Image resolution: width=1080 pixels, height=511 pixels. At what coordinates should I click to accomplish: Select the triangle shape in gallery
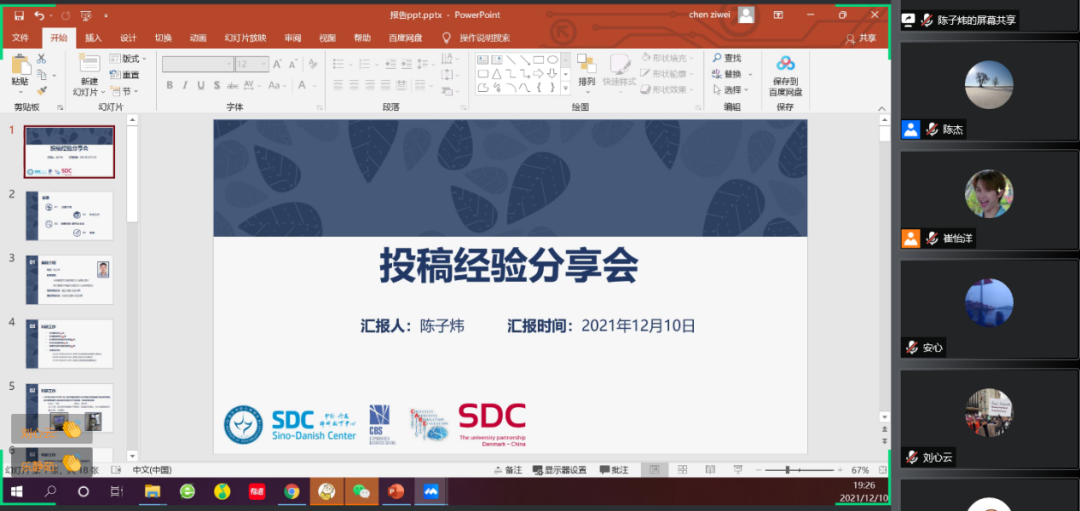coord(497,73)
